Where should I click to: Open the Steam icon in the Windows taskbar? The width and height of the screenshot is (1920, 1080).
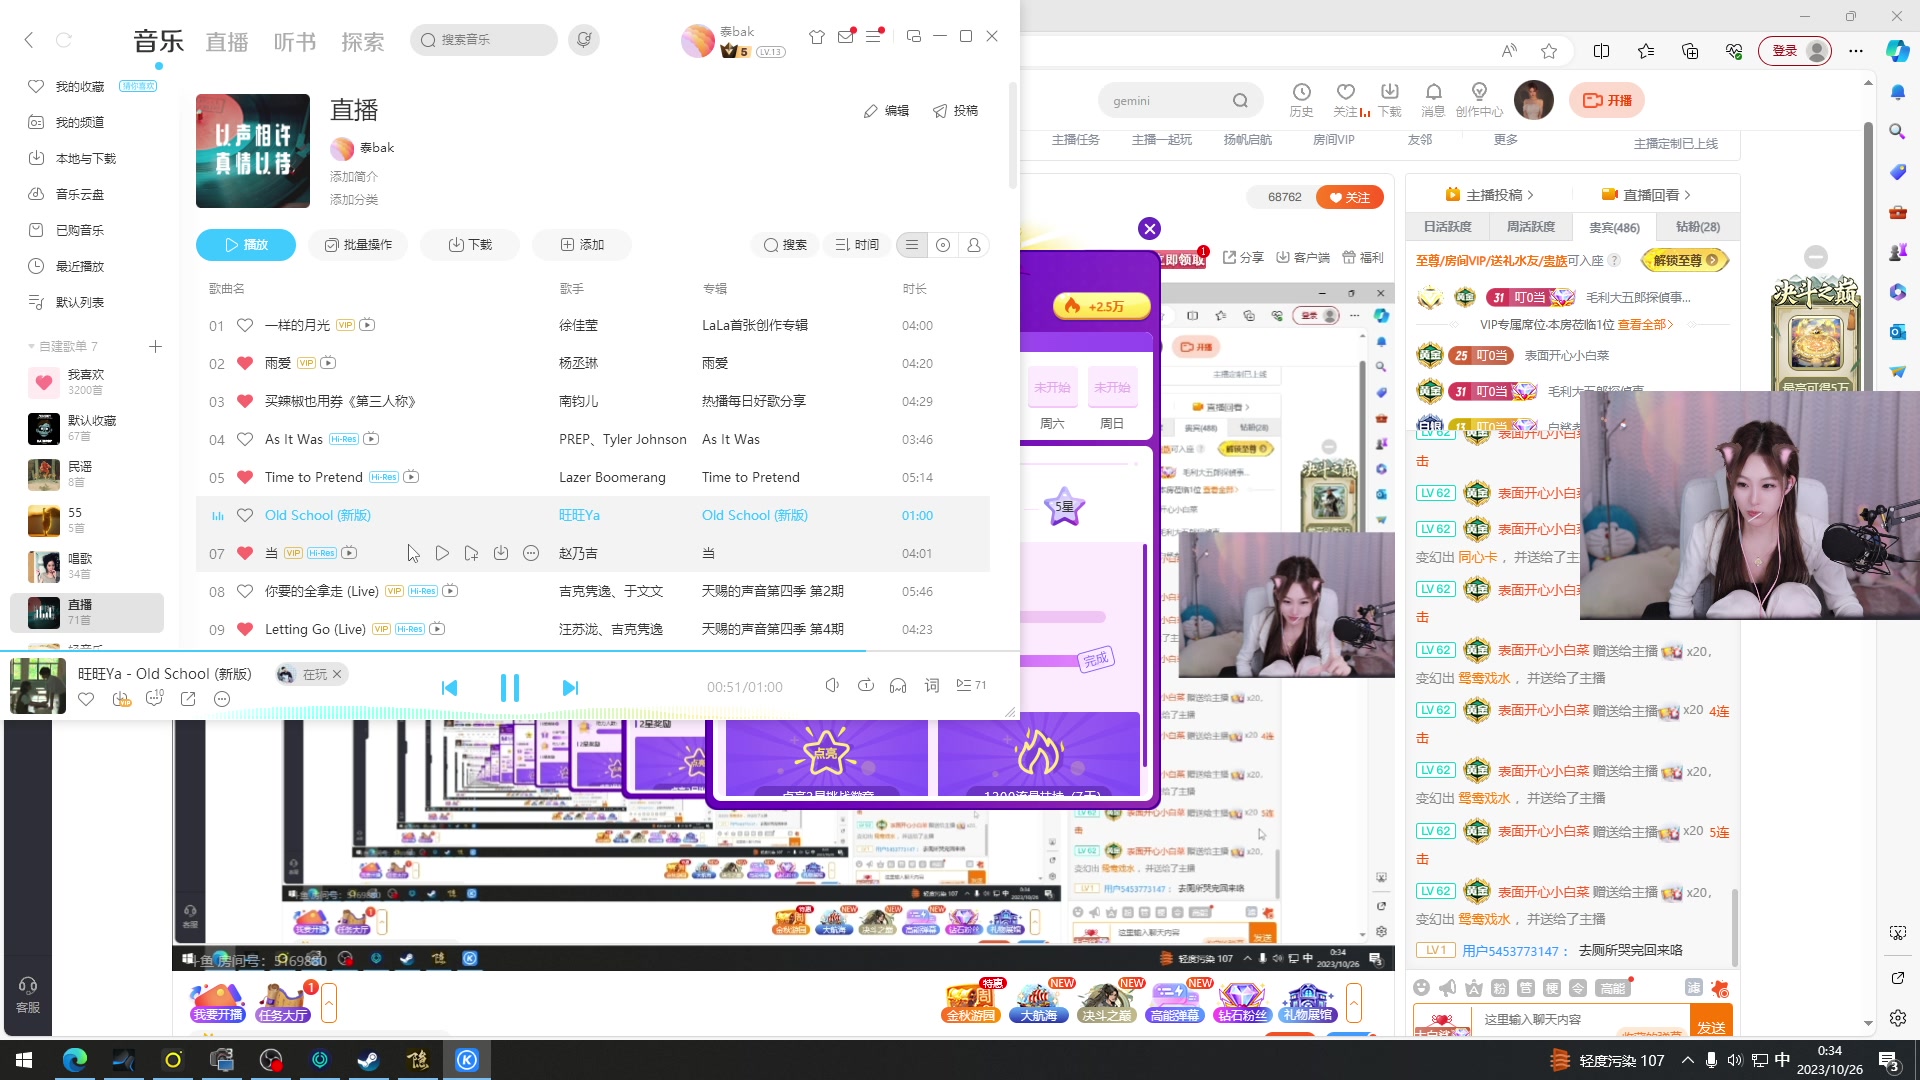click(x=368, y=1060)
